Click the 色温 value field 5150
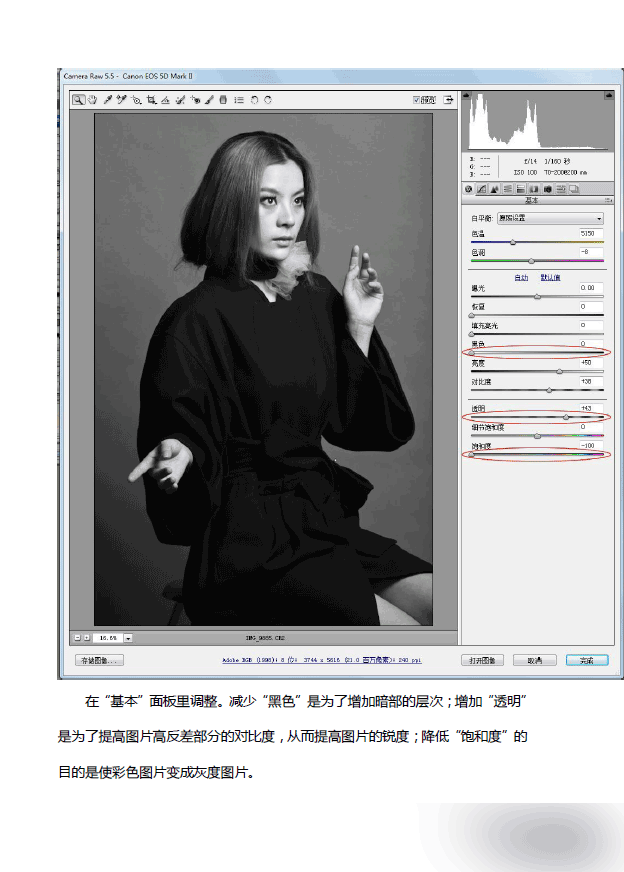 coord(591,234)
